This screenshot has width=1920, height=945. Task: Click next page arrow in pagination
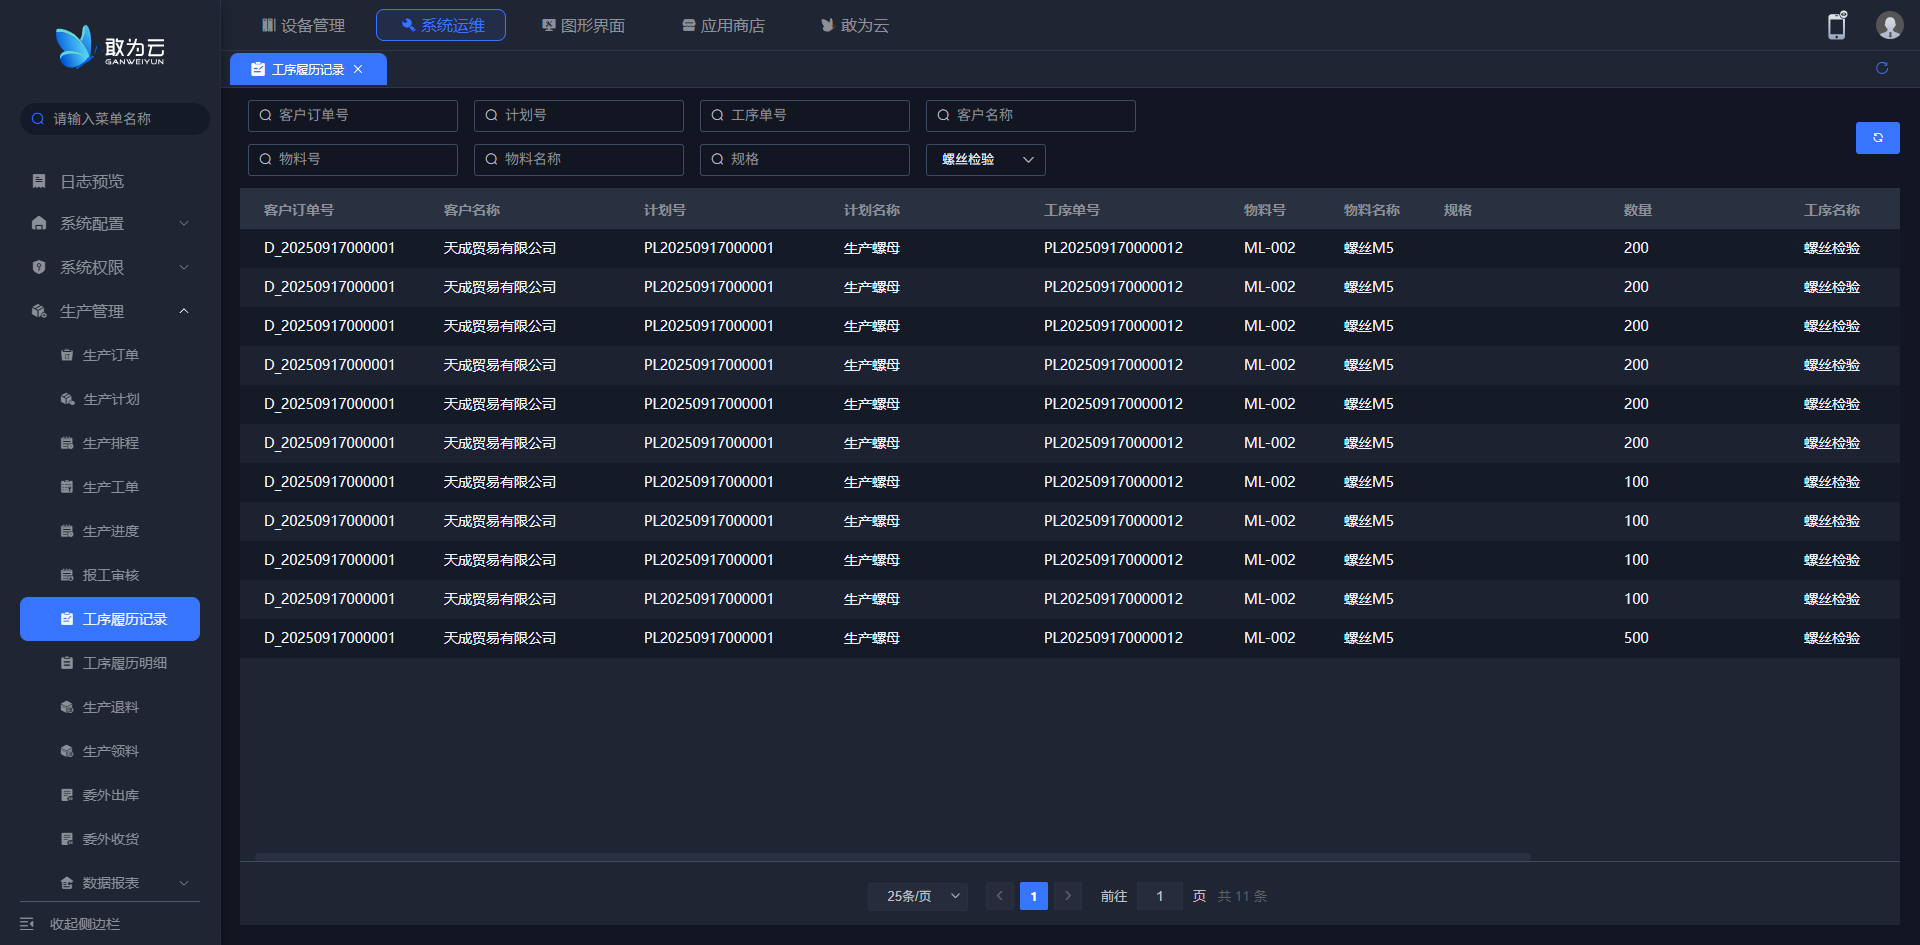(1067, 896)
